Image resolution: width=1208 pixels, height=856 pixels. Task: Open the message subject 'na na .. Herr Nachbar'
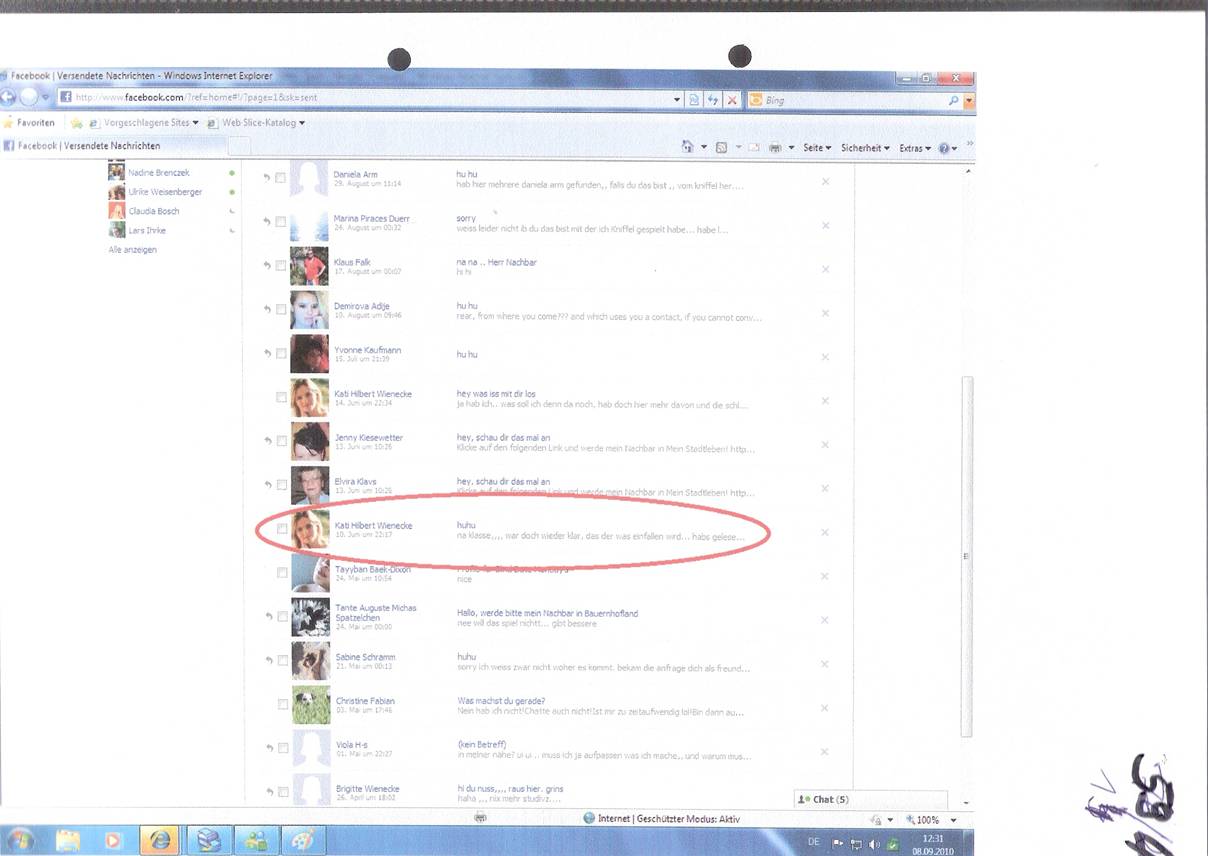tap(496, 262)
